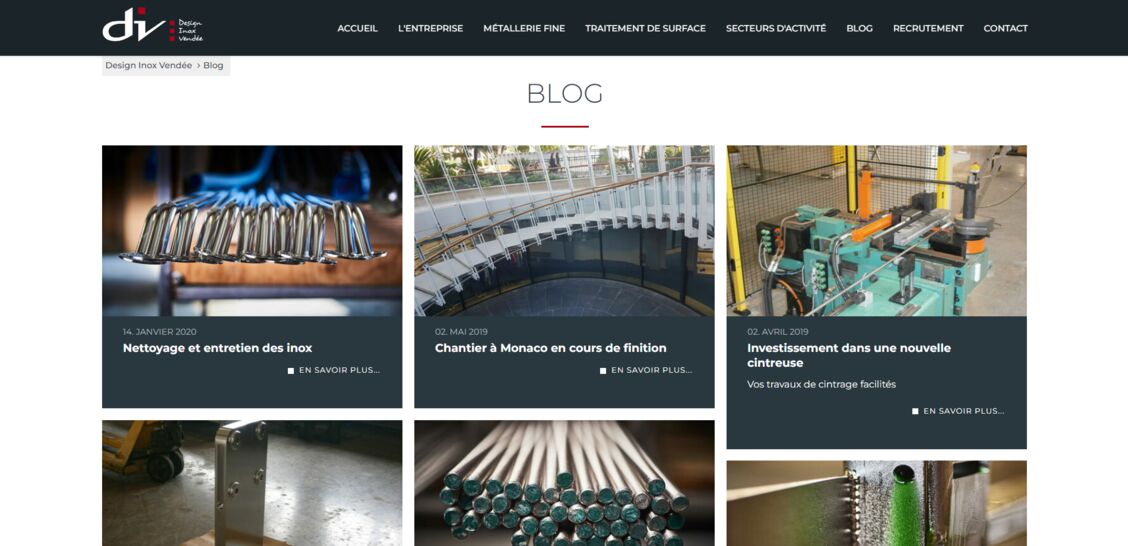Image resolution: width=1128 pixels, height=546 pixels.
Task: Click the Blog breadcrumb item
Action: click(x=214, y=65)
